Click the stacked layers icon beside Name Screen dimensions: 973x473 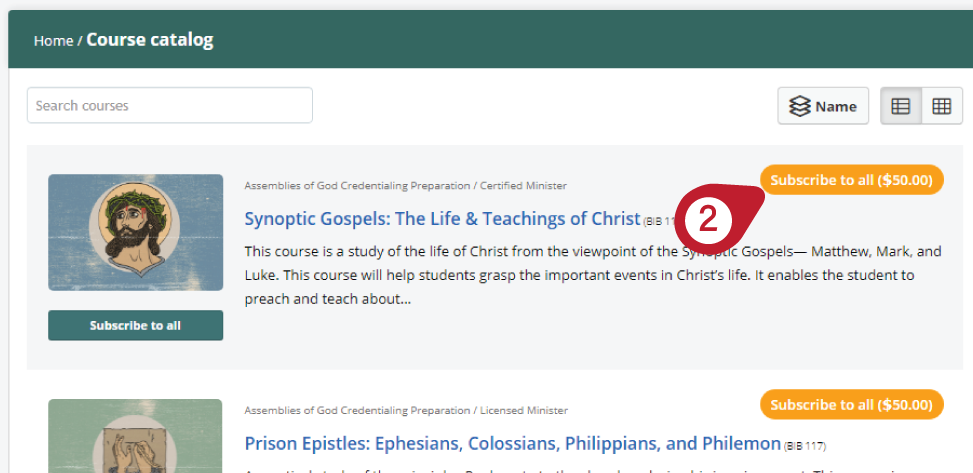click(x=799, y=106)
